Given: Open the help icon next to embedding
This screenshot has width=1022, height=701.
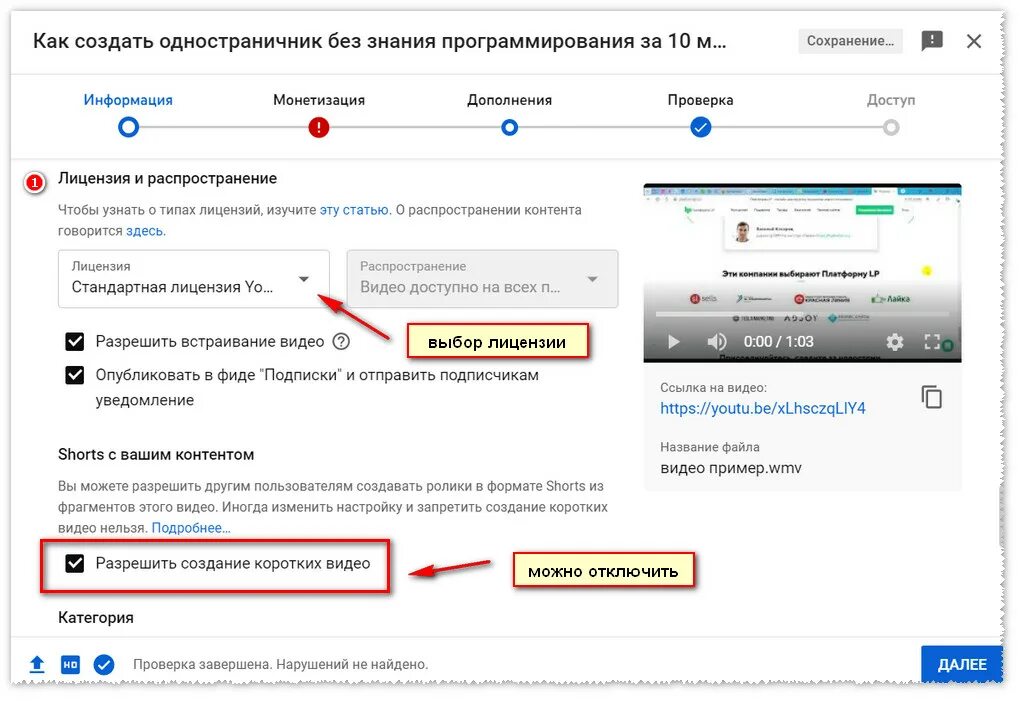Looking at the screenshot, I should pos(341,341).
